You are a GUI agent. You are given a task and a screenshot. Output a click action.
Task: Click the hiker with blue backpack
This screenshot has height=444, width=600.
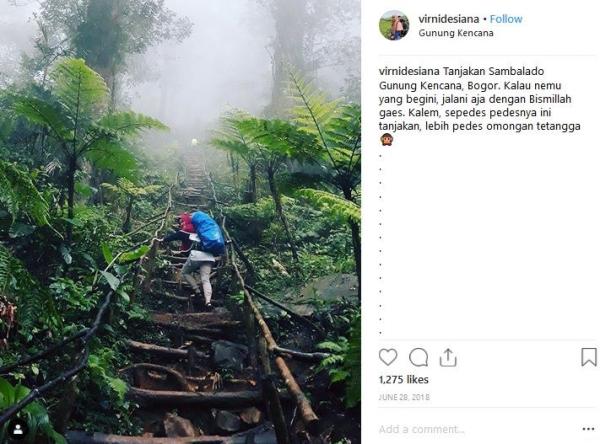tap(201, 250)
